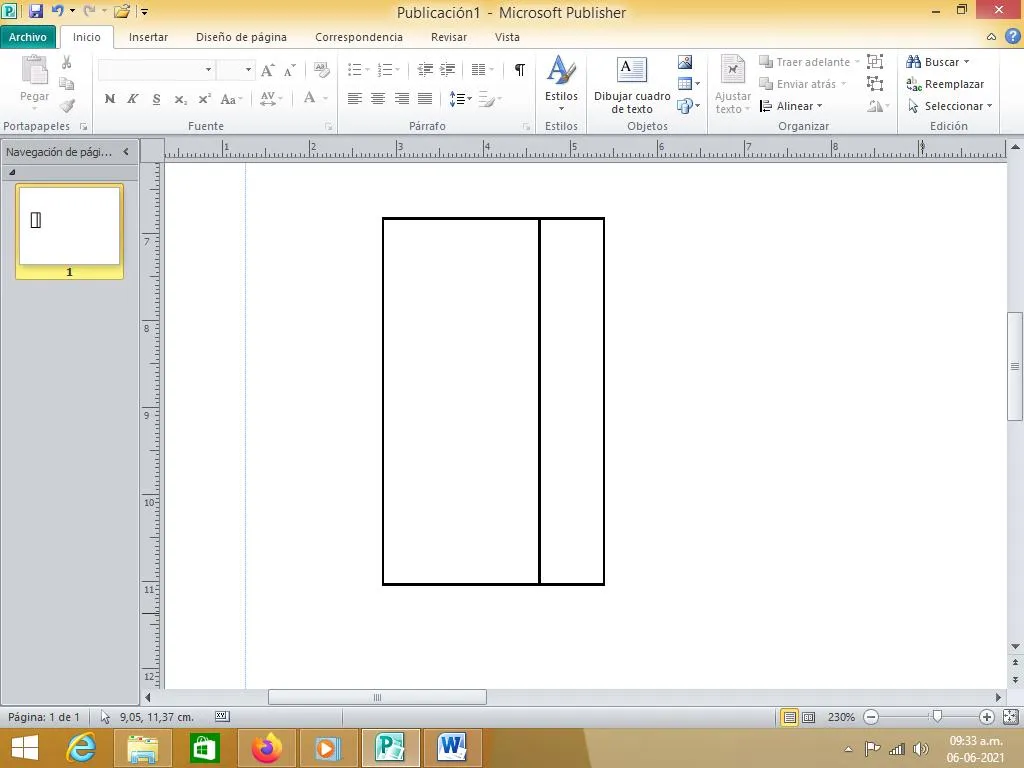Click Enviar atrás option
This screenshot has width=1024, height=768.
803,84
